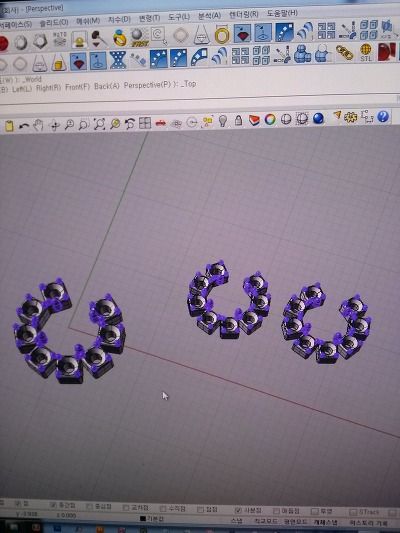Viewport: 400px width, 533px height.
Task: Click the pentagon gem cut icon
Action: point(40,41)
